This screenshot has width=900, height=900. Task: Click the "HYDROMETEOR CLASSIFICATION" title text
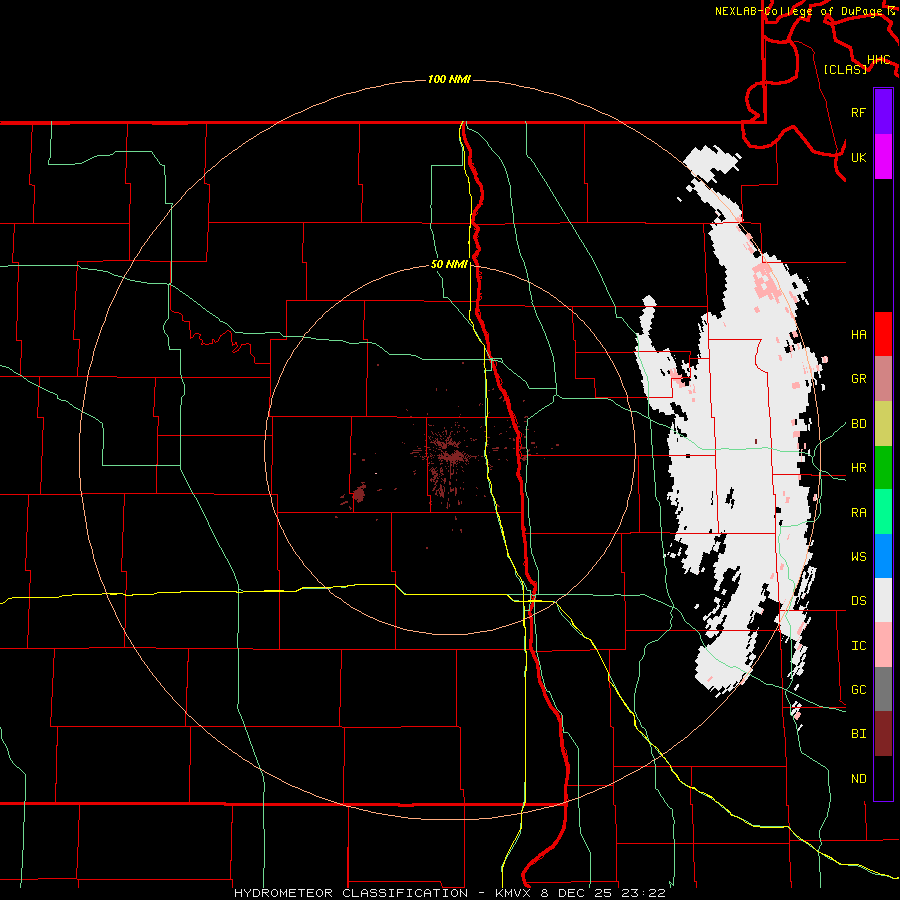[351, 893]
